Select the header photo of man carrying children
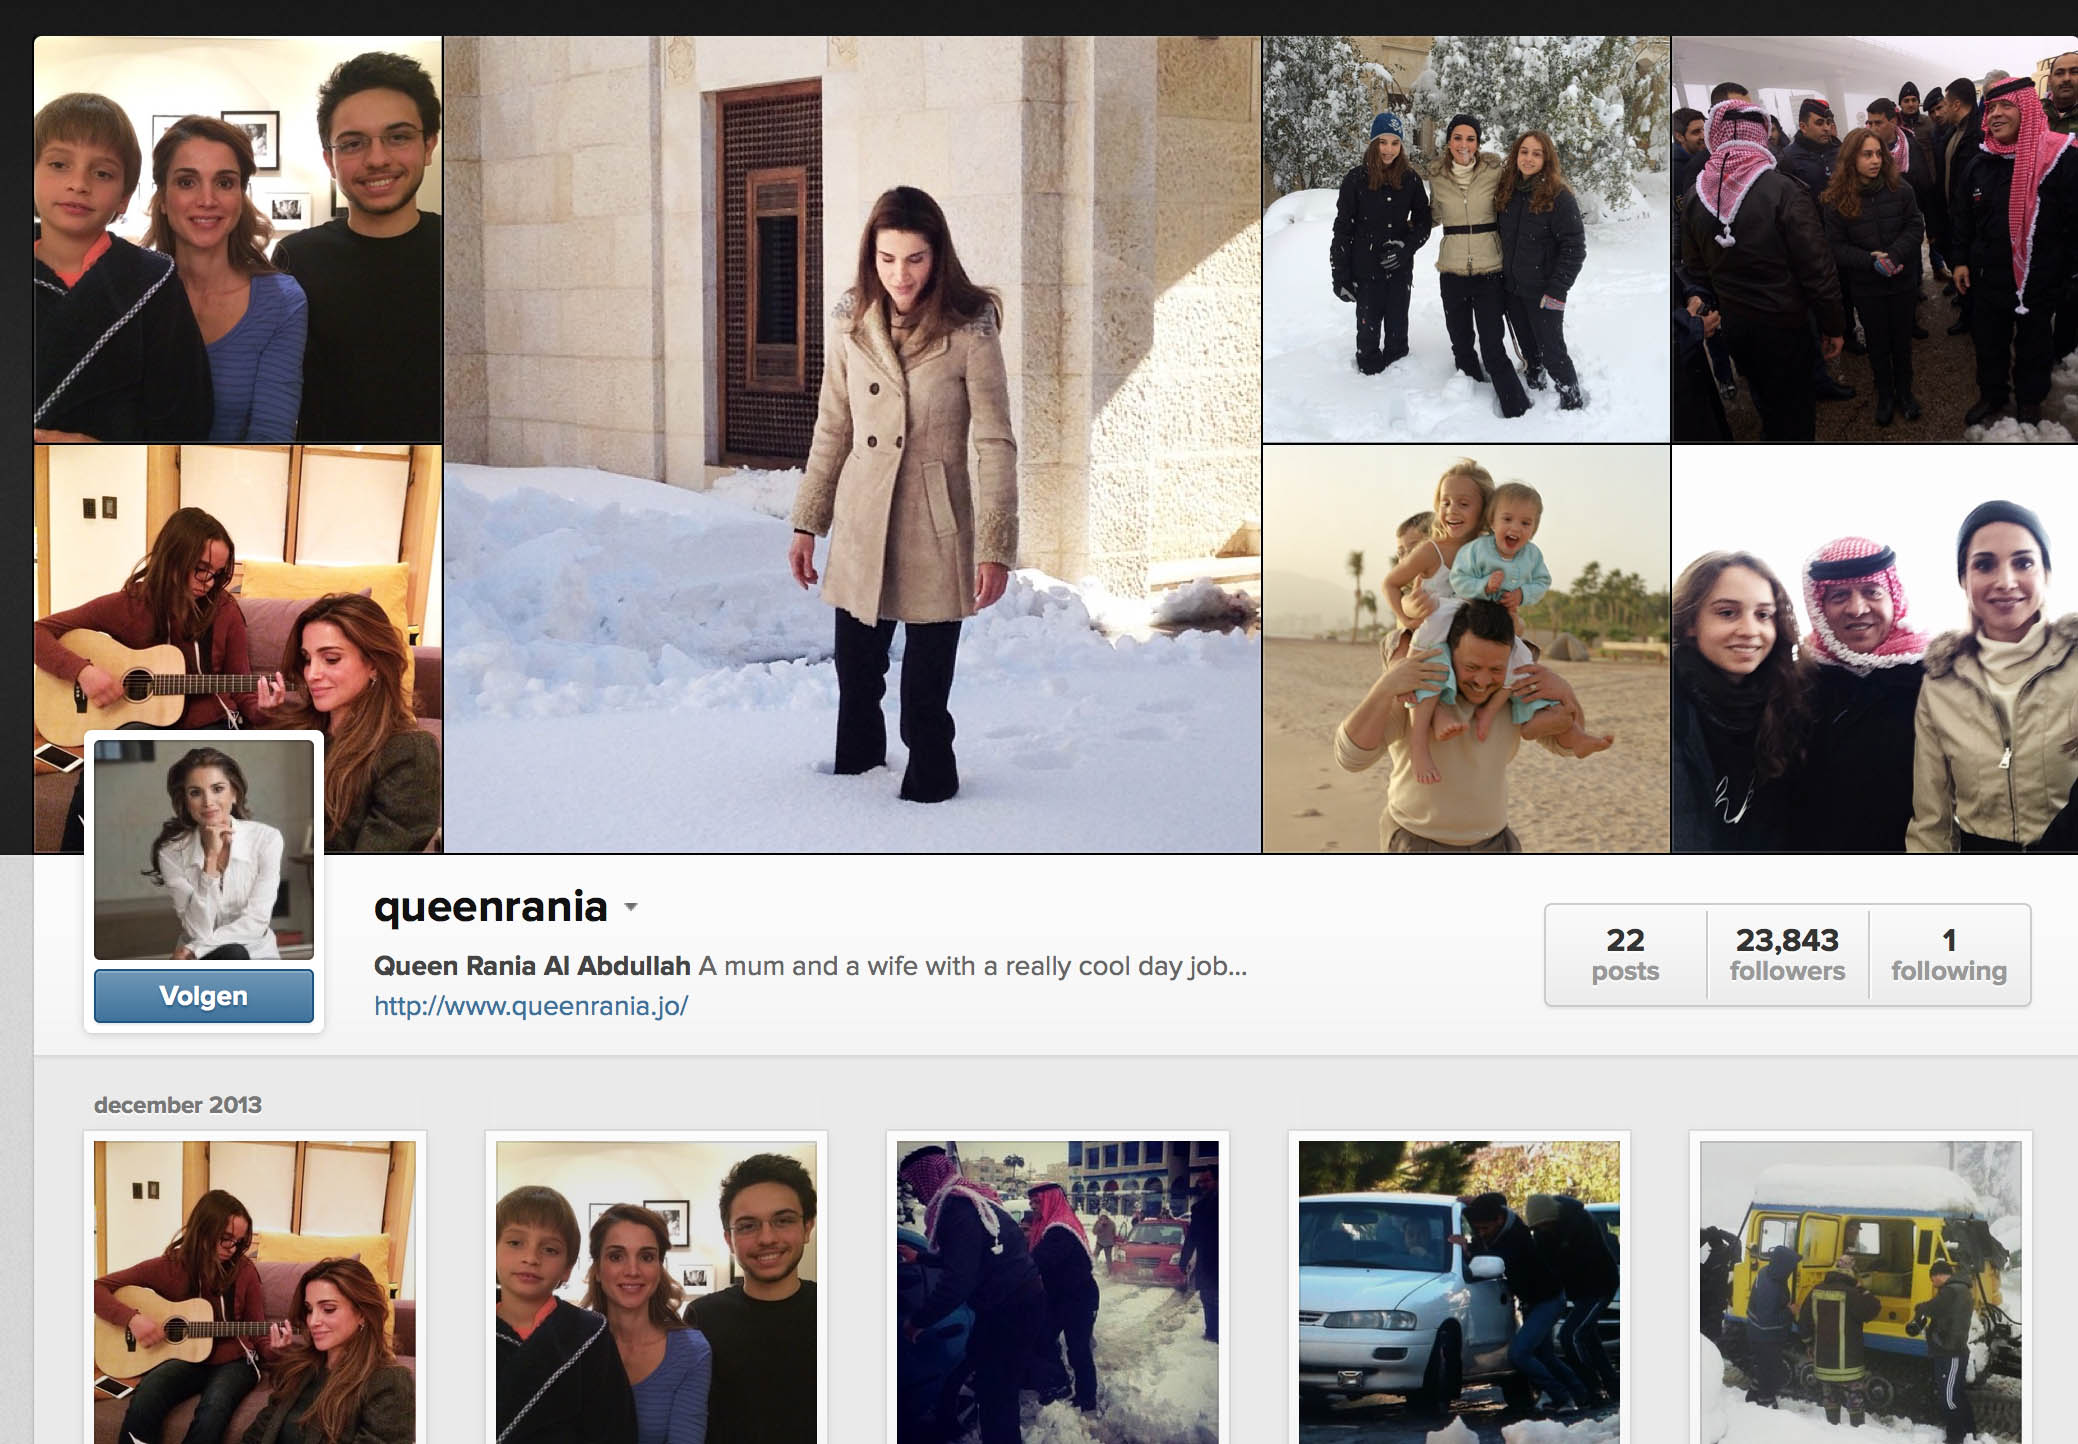Viewport: 2078px width, 1444px height. click(x=1466, y=649)
